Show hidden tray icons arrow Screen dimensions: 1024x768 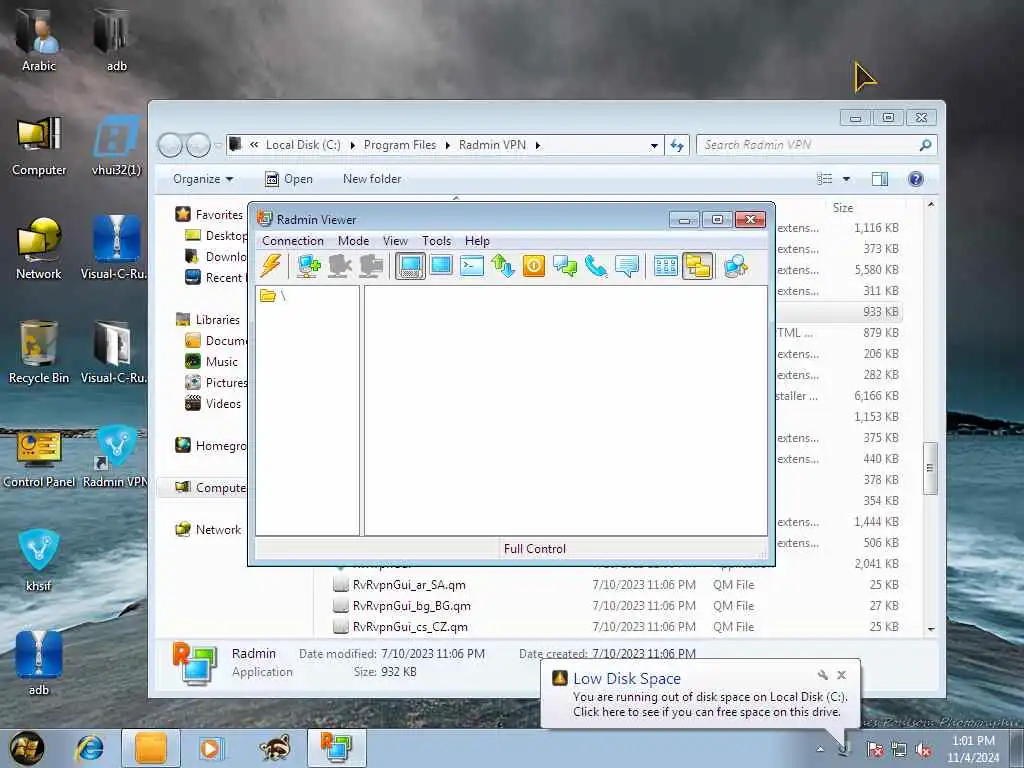[820, 749]
